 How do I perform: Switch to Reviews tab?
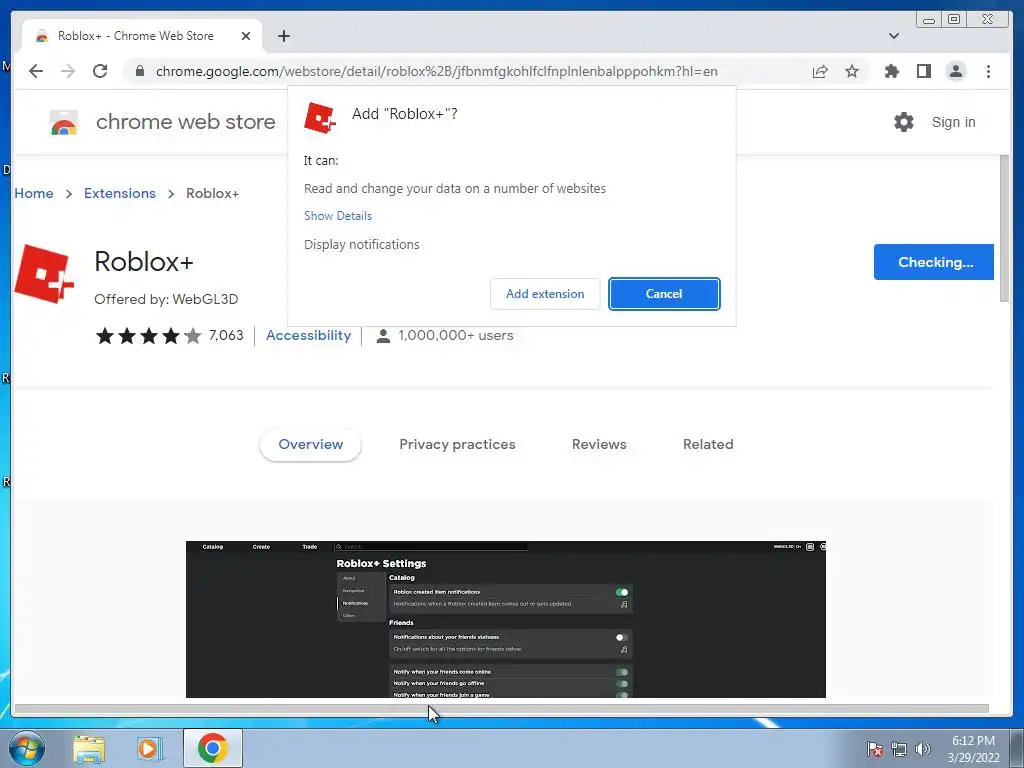click(599, 445)
